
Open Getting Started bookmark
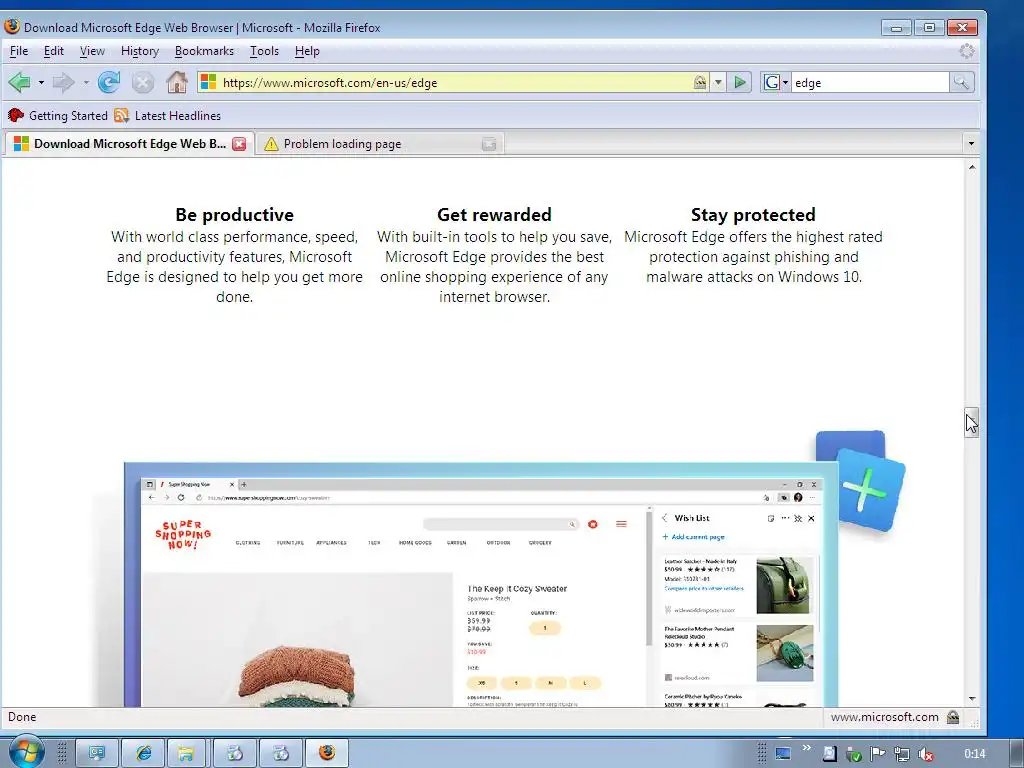pos(57,116)
